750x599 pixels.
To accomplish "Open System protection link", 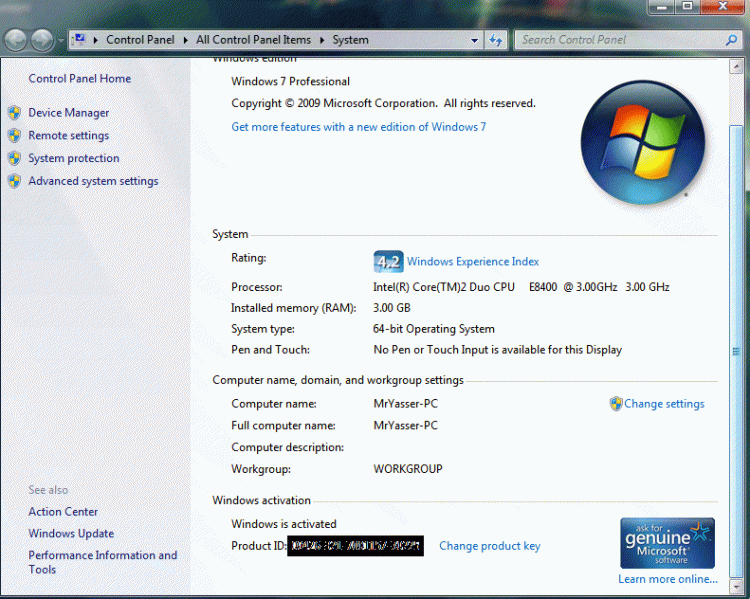I will (74, 158).
